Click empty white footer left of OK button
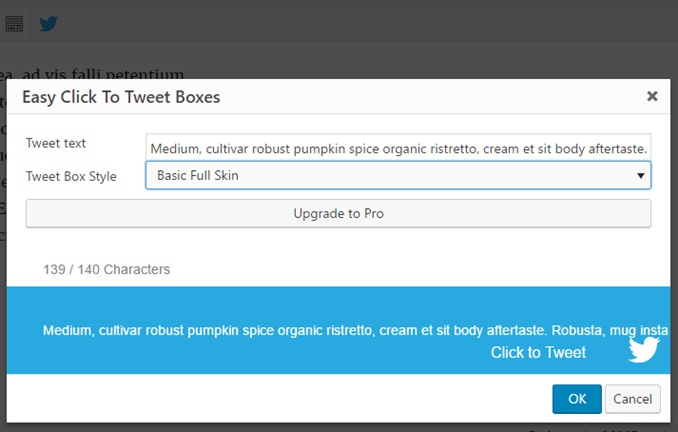Viewport: 678px width, 432px height. [277, 399]
